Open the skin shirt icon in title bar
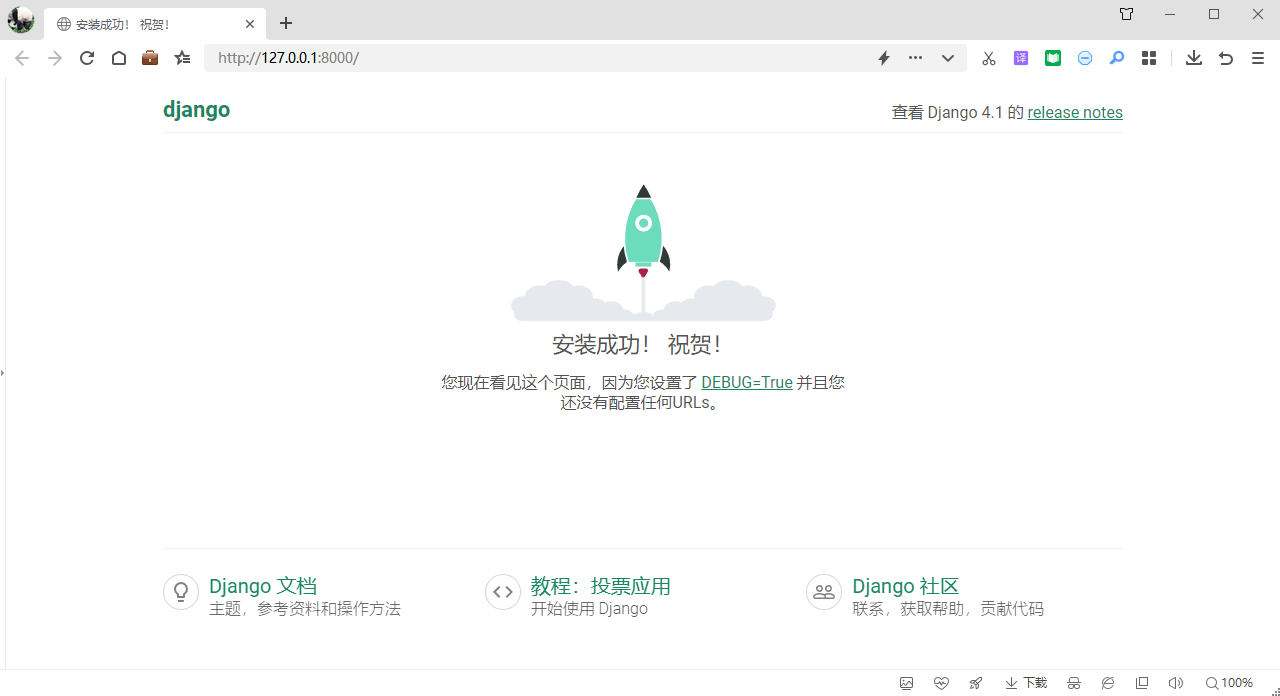Viewport: 1280px width, 696px height. tap(1127, 14)
